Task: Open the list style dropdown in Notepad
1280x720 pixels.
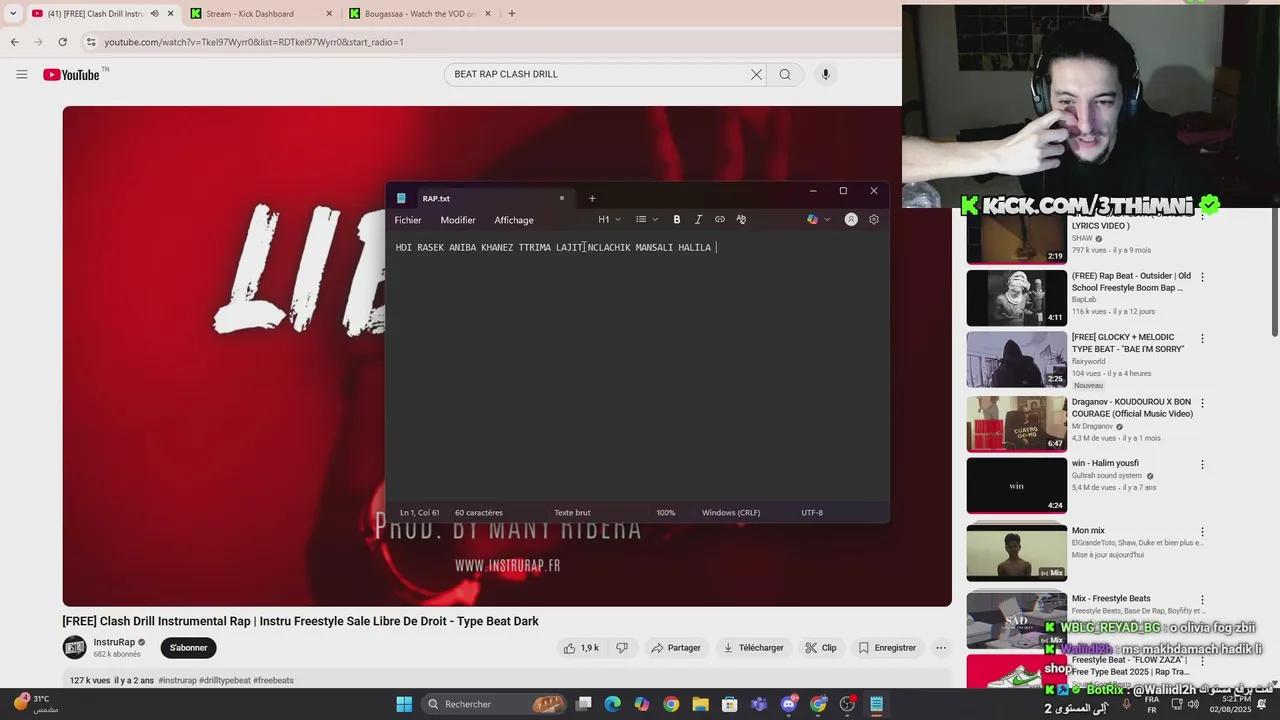Action: click(647, 219)
